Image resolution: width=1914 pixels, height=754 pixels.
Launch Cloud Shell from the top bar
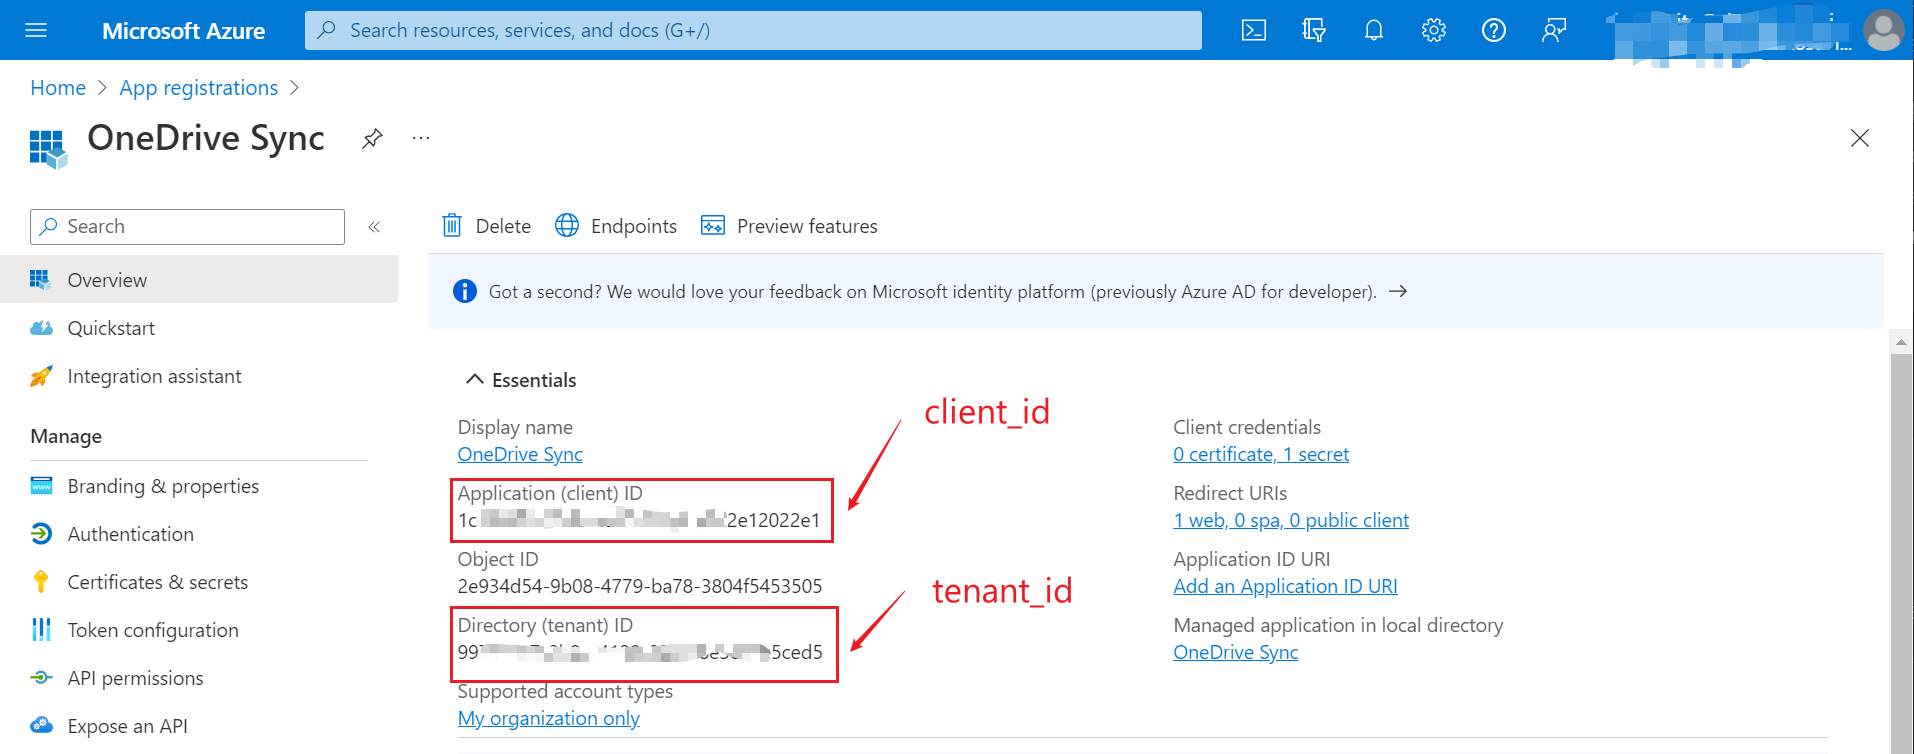click(x=1253, y=30)
